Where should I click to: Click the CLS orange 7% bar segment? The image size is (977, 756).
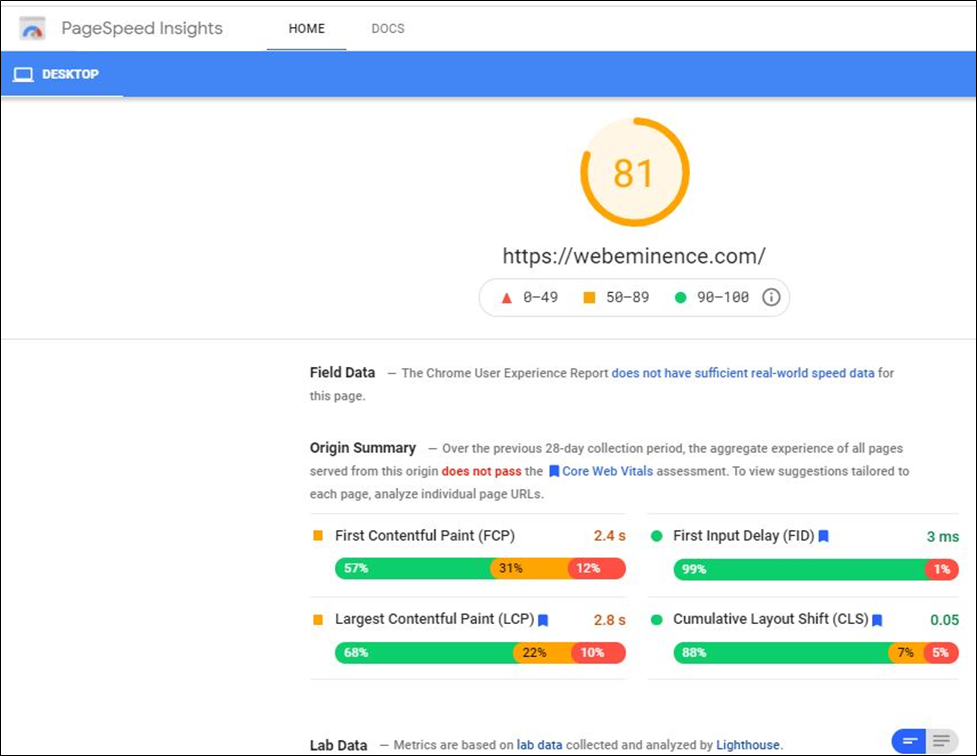pos(907,653)
